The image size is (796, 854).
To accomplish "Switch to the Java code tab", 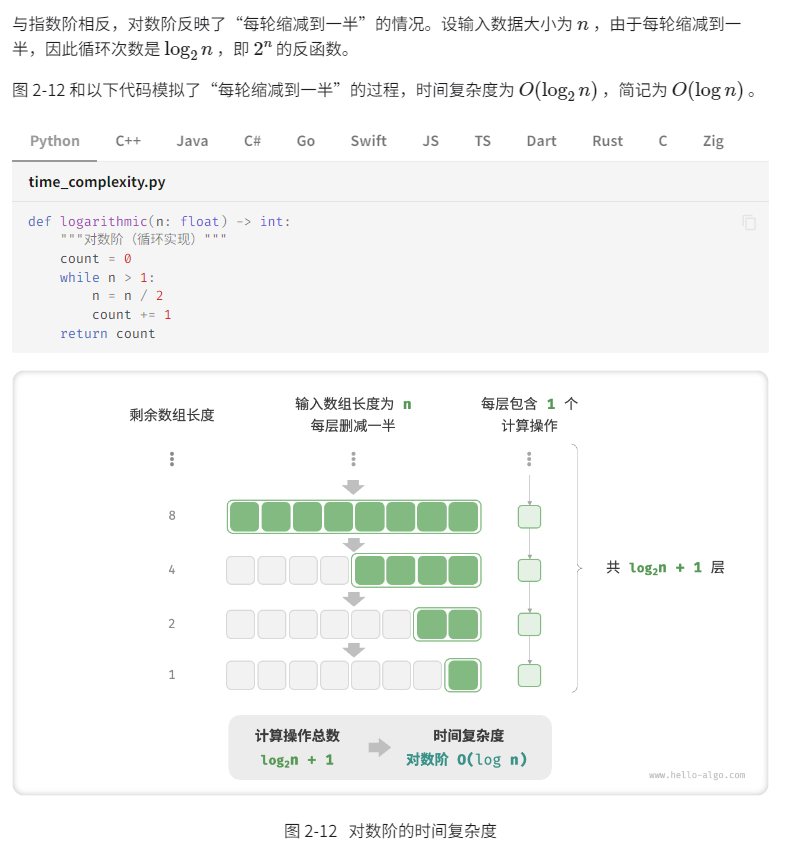I will 192,141.
